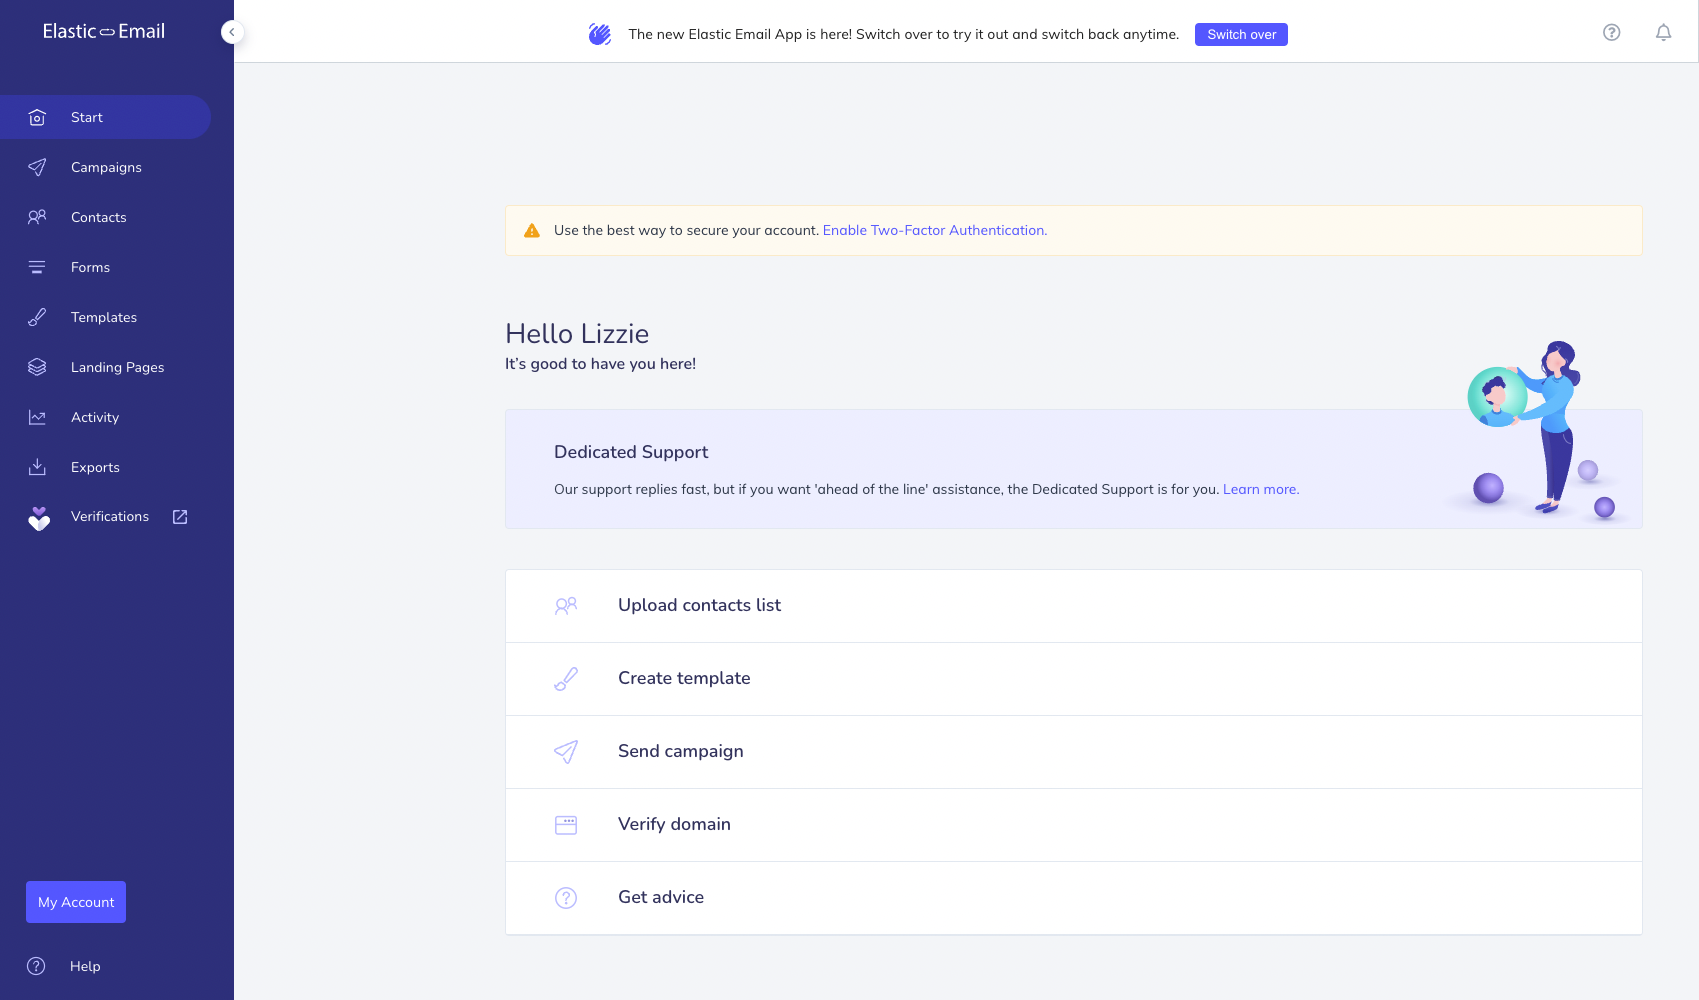Go to the Start page in sidebar
This screenshot has height=1000, width=1699.
tap(87, 117)
